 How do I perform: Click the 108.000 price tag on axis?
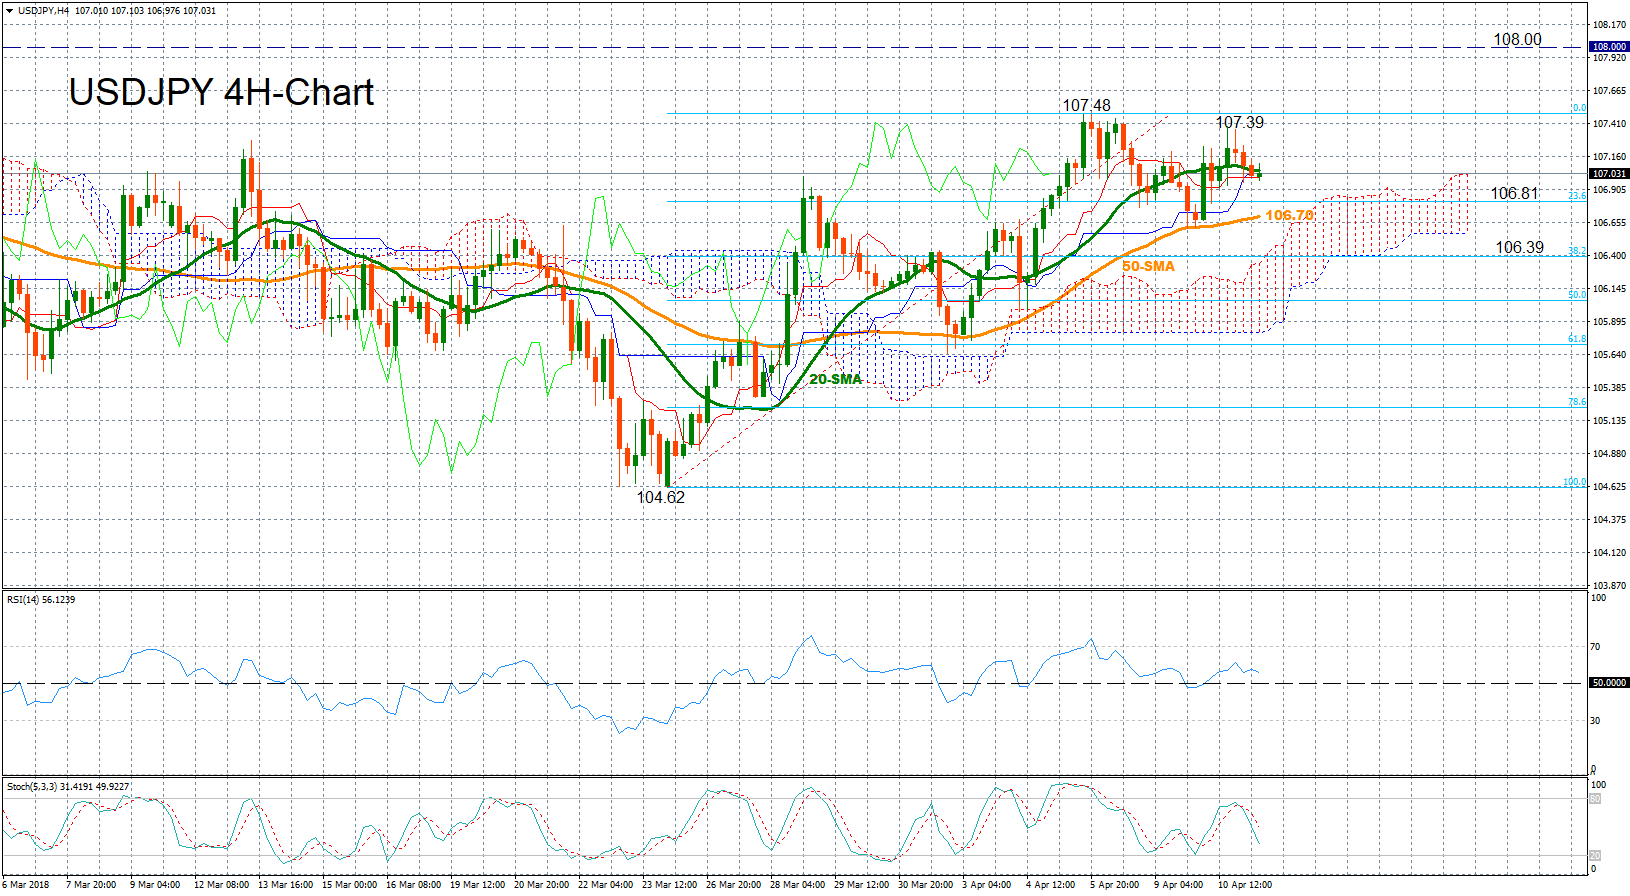(1609, 47)
